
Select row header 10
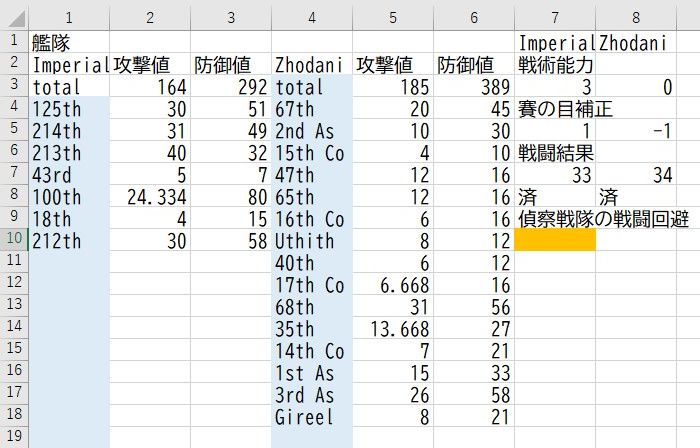tap(14, 240)
